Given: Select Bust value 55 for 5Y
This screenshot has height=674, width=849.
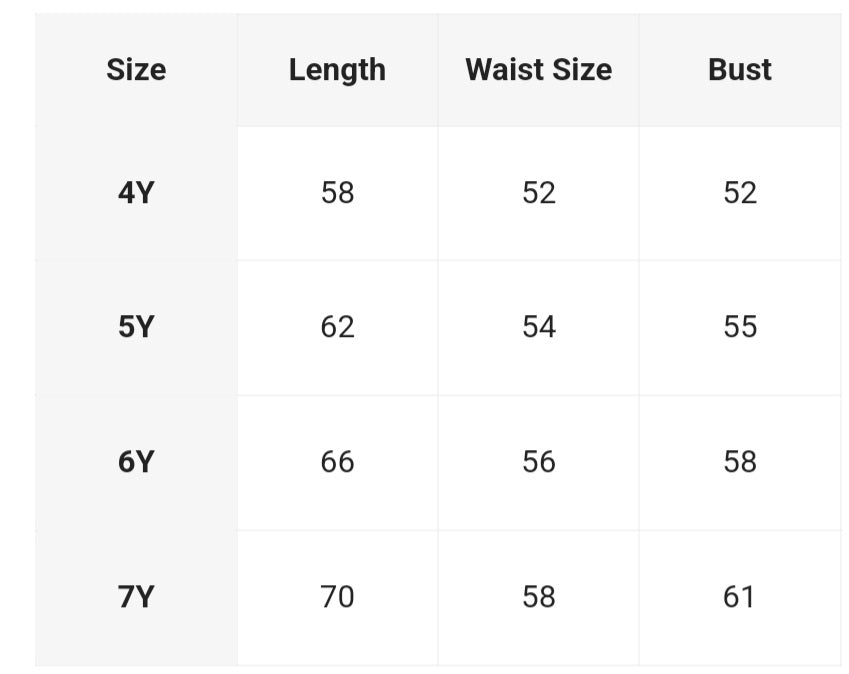Looking at the screenshot, I should (x=740, y=327).
